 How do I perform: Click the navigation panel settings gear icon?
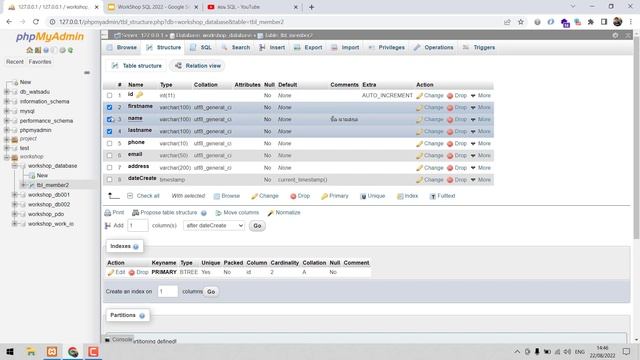pos(62,50)
